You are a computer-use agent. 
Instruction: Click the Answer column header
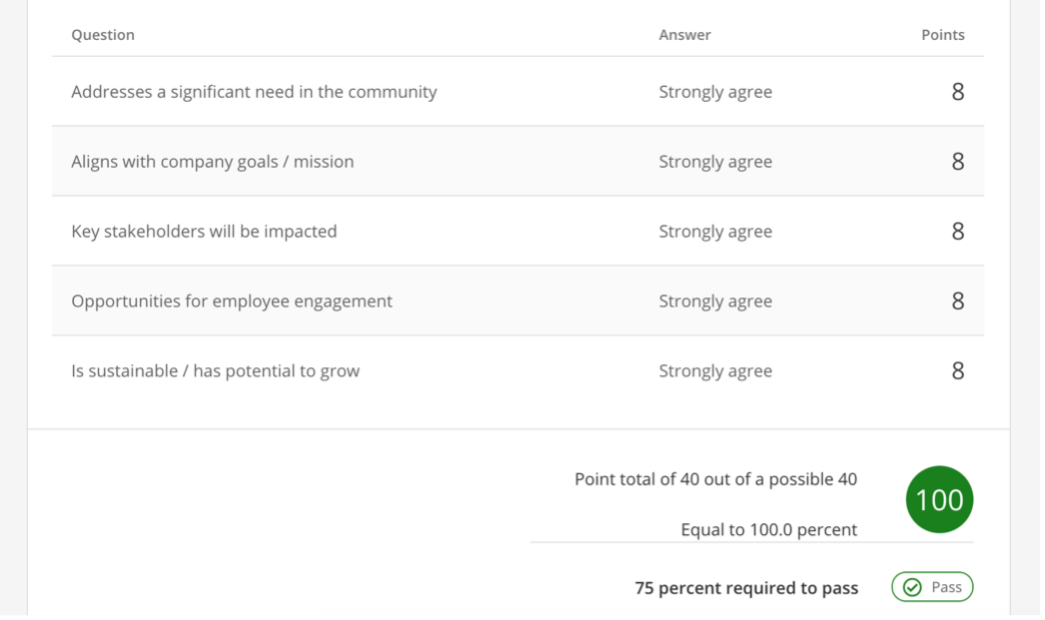[684, 35]
